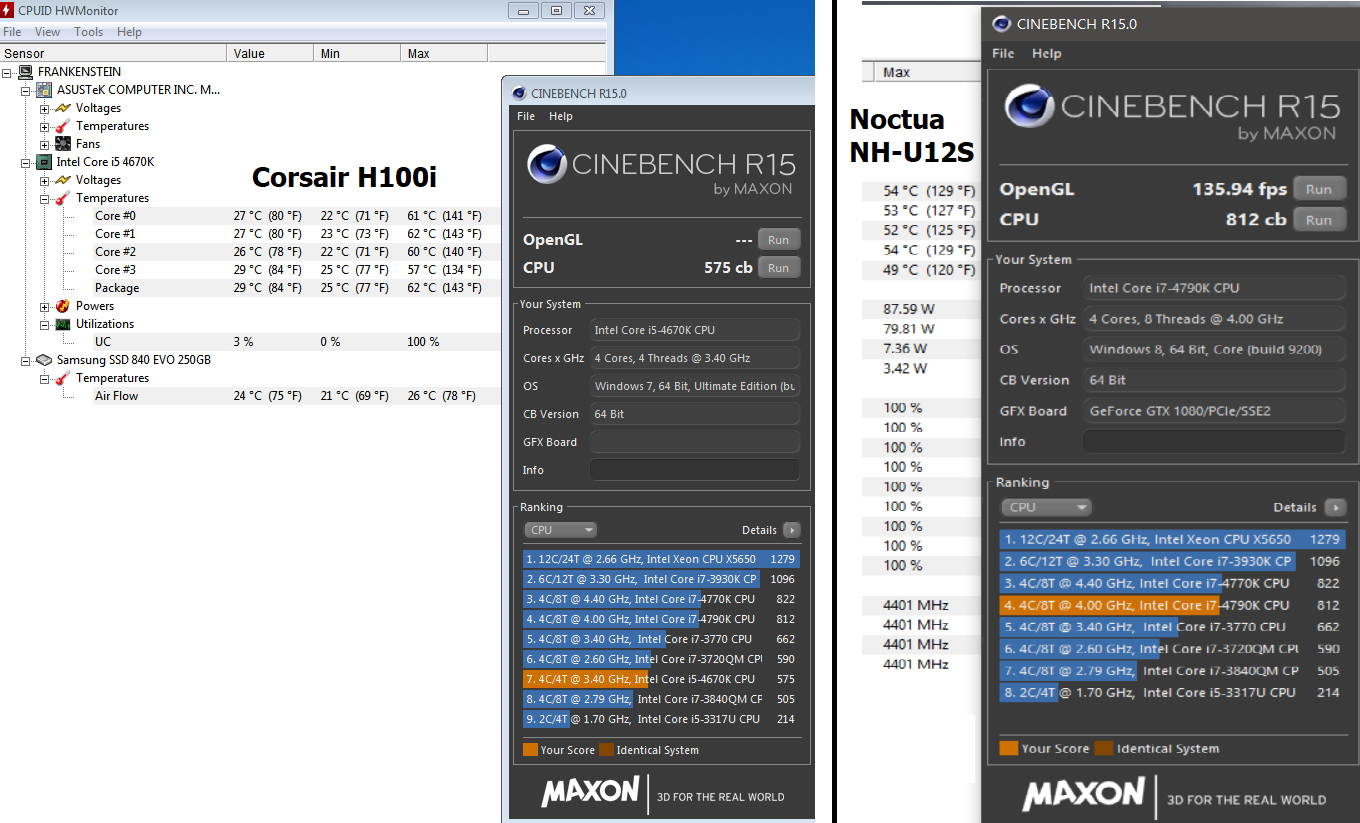Open ranking Details in left Cinebench

(x=791, y=530)
